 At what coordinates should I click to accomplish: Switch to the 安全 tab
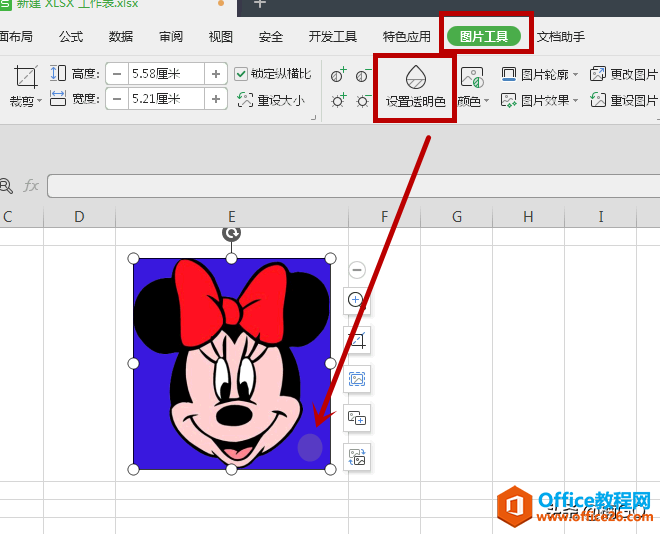pos(271,37)
